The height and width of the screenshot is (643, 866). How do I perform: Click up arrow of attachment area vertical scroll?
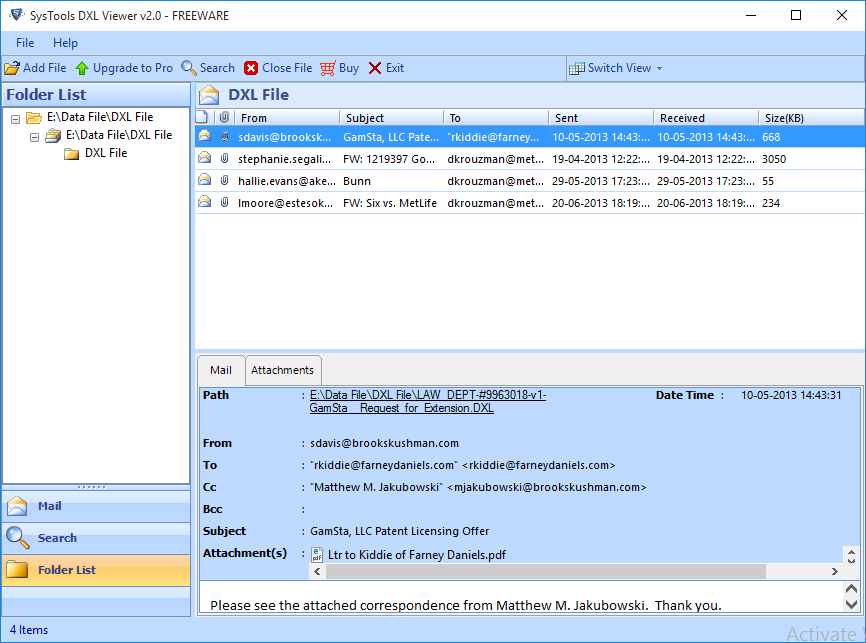pos(851,551)
